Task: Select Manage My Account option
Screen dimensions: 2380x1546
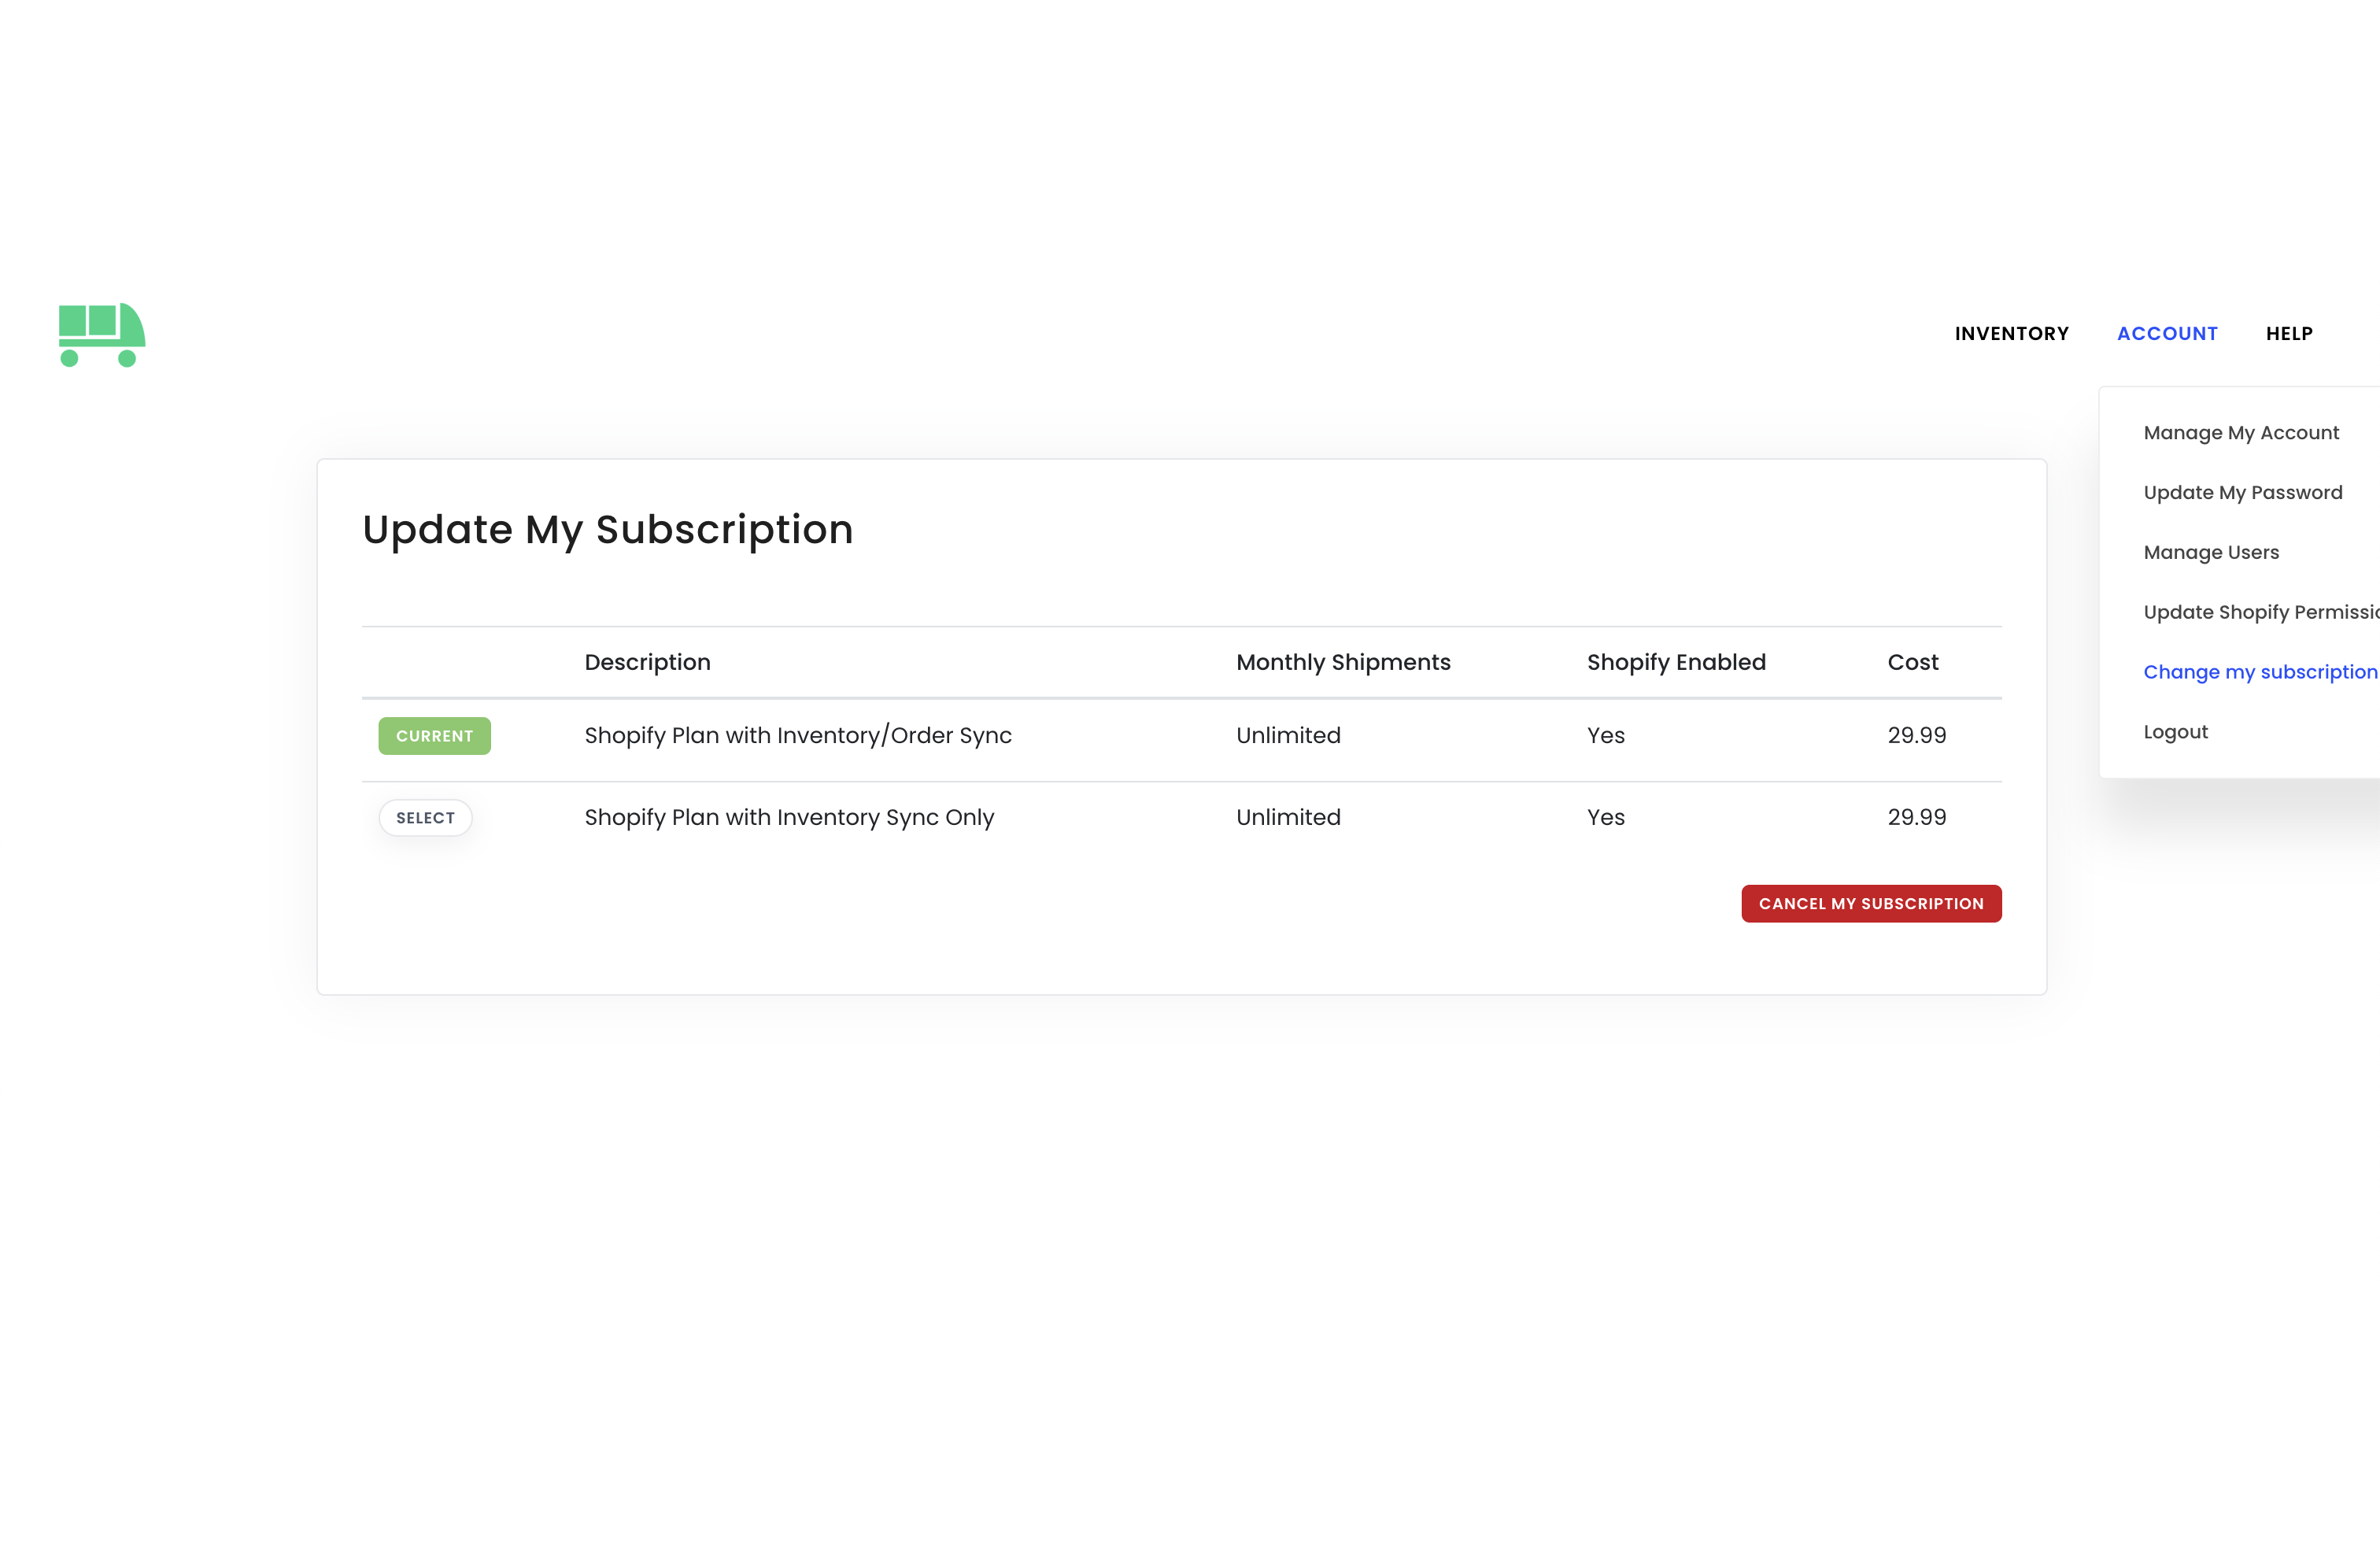Action: pos(2240,433)
